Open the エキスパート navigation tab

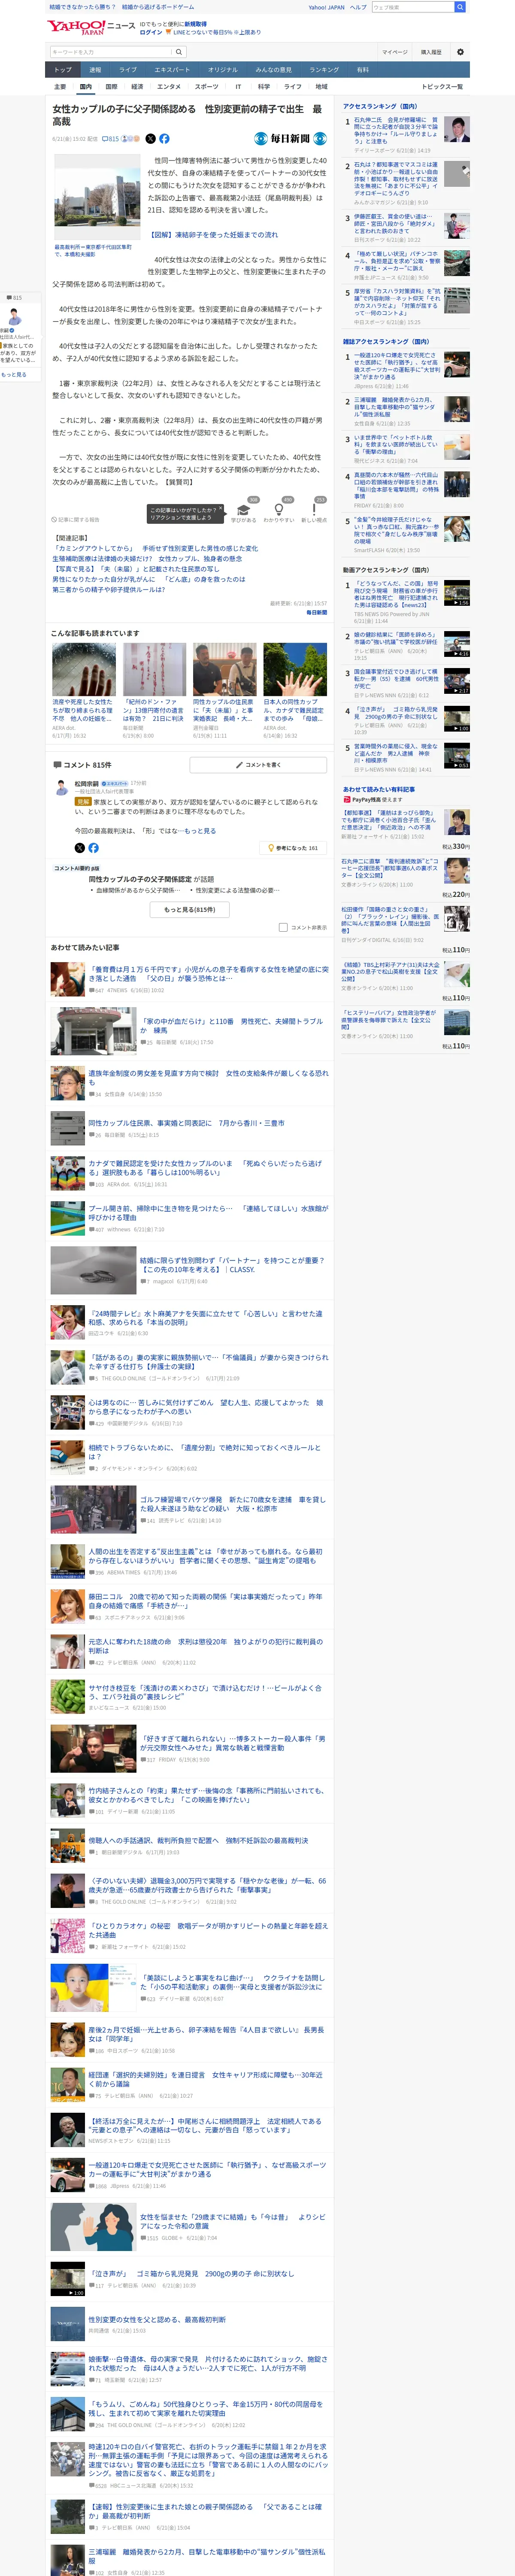click(x=172, y=70)
